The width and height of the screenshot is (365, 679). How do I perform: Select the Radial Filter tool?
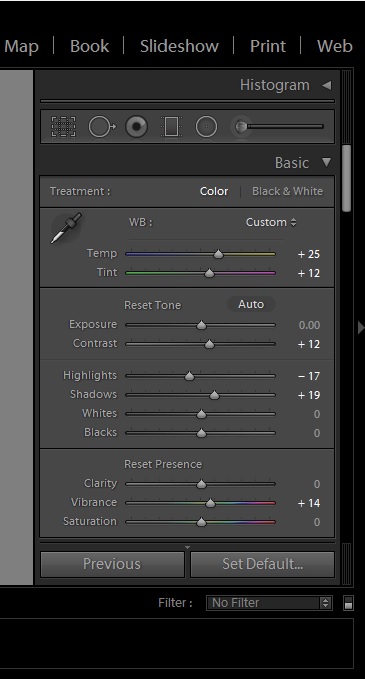(206, 127)
